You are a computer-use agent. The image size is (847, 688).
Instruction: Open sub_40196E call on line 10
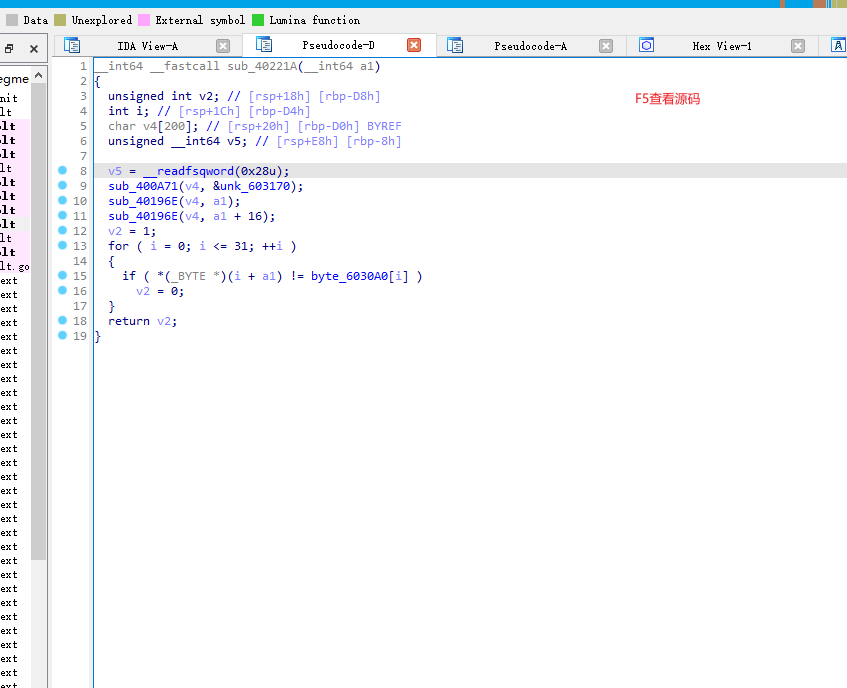(143, 201)
